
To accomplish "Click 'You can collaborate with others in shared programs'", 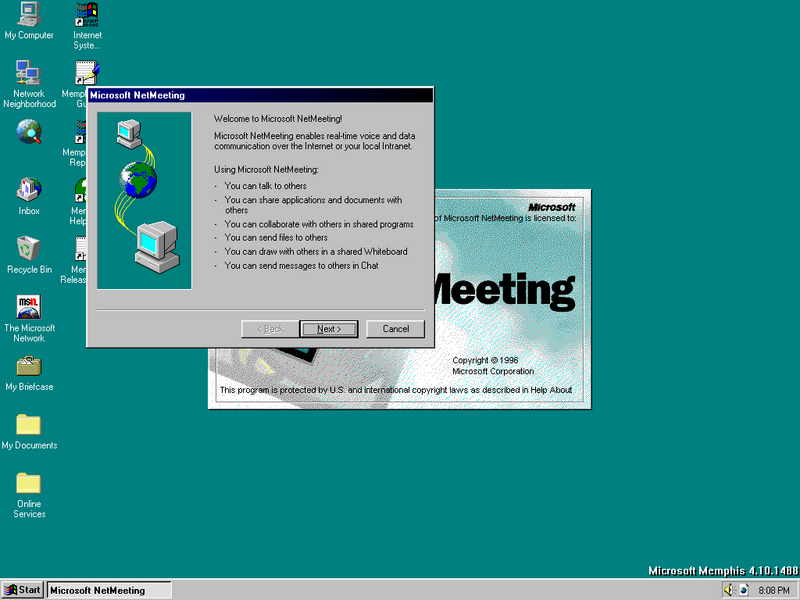I will [319, 224].
